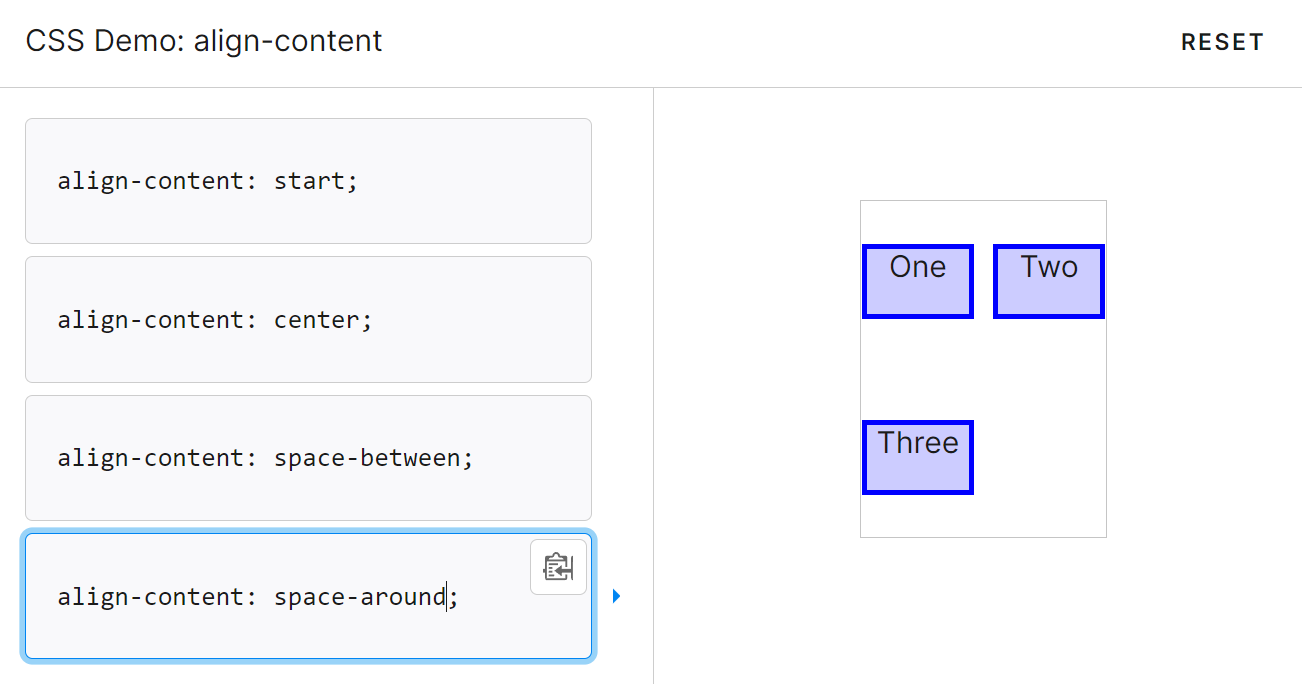Click the center value text
Image resolution: width=1302 pixels, height=684 pixels.
316,320
